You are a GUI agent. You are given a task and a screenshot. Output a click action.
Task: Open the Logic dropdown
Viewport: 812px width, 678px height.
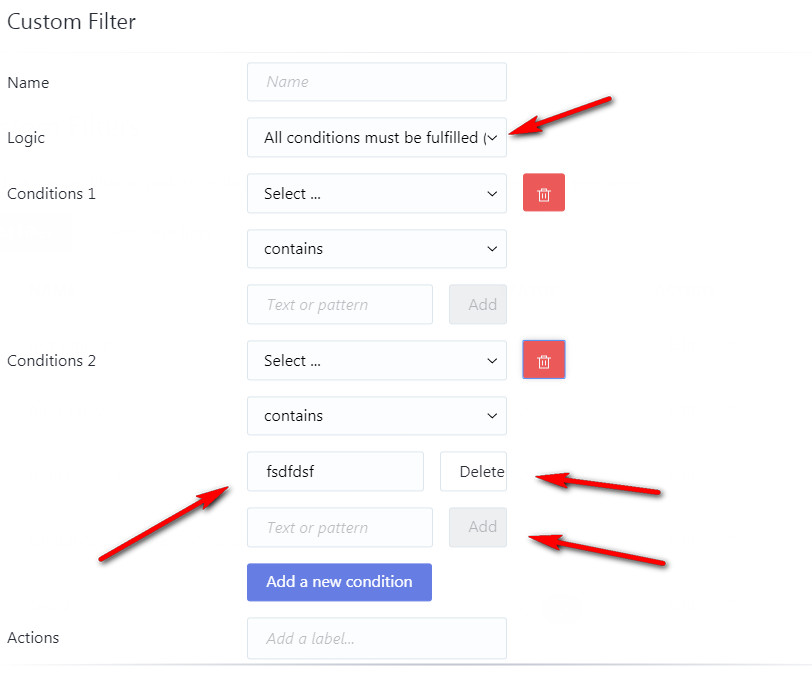(376, 137)
